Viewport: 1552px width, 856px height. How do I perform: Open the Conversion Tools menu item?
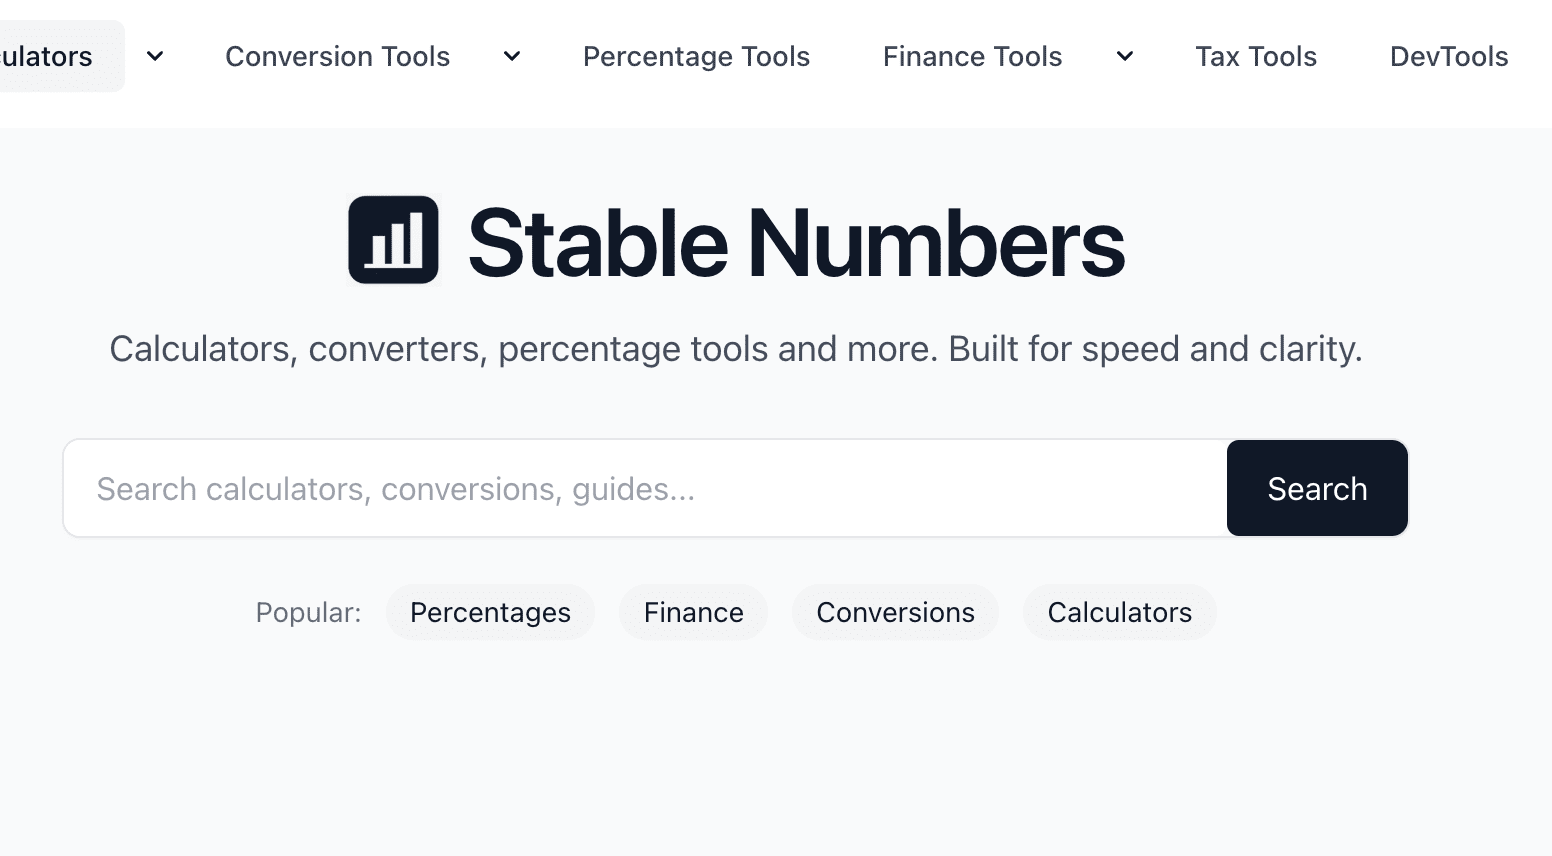(x=337, y=56)
